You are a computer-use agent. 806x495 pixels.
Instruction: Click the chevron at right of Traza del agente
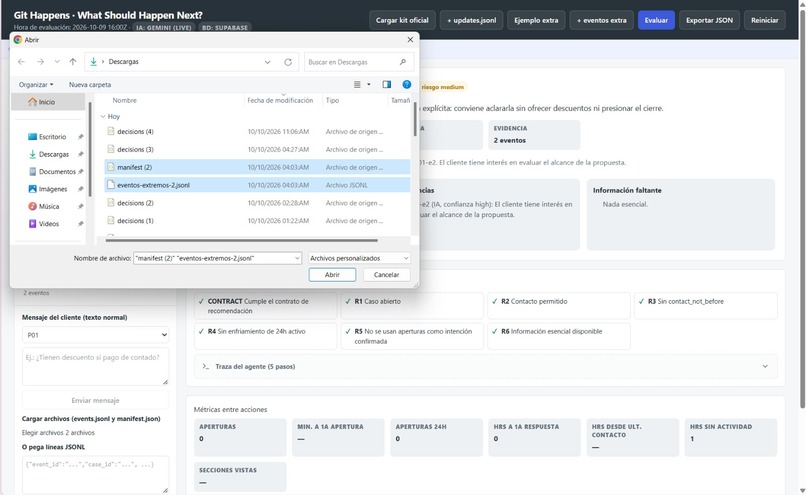pyautogui.click(x=765, y=366)
